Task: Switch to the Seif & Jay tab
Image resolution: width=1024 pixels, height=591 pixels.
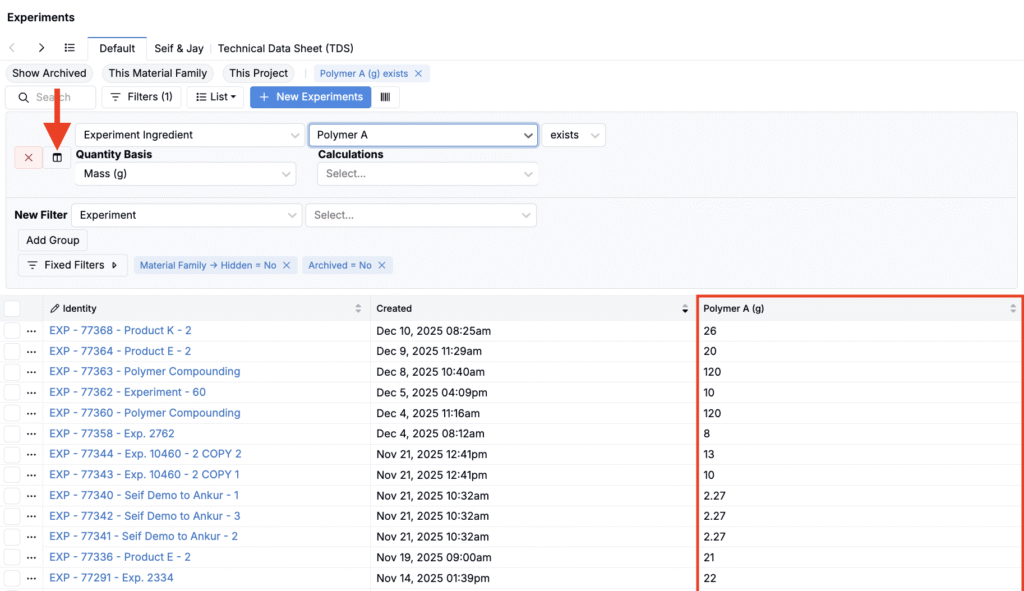Action: [x=179, y=48]
